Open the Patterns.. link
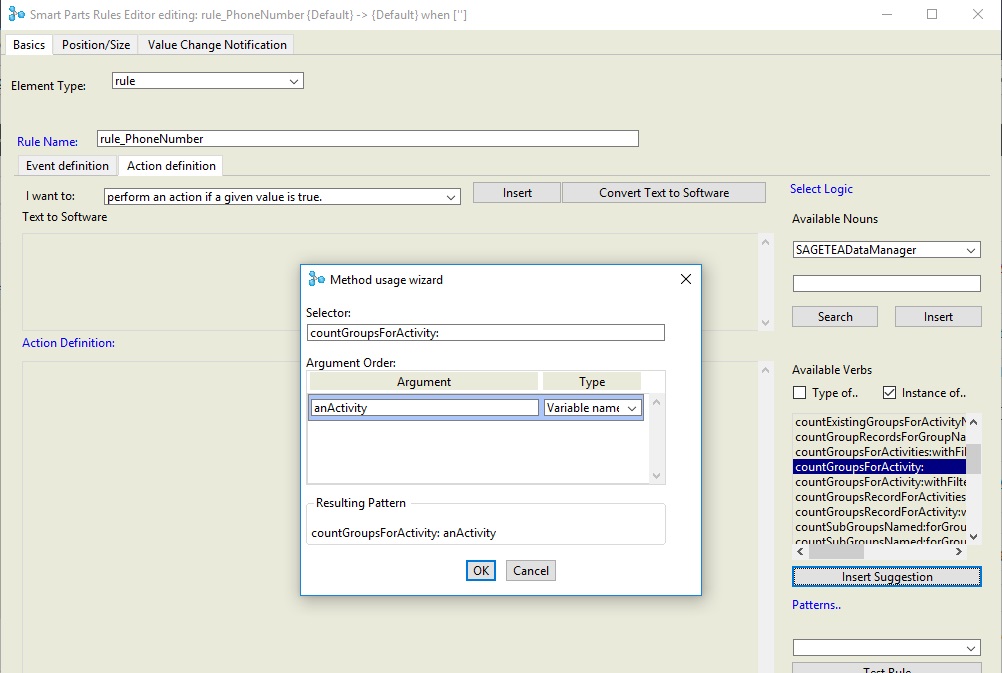Image resolution: width=1002 pixels, height=673 pixels. 816,605
